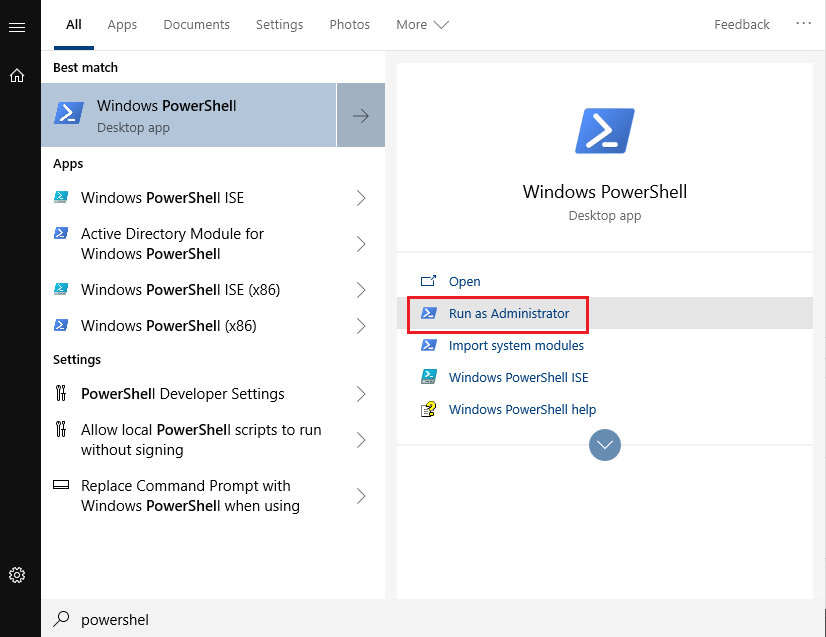The height and width of the screenshot is (637, 826).
Task: Open the settings gear icon
Action: (x=17, y=574)
